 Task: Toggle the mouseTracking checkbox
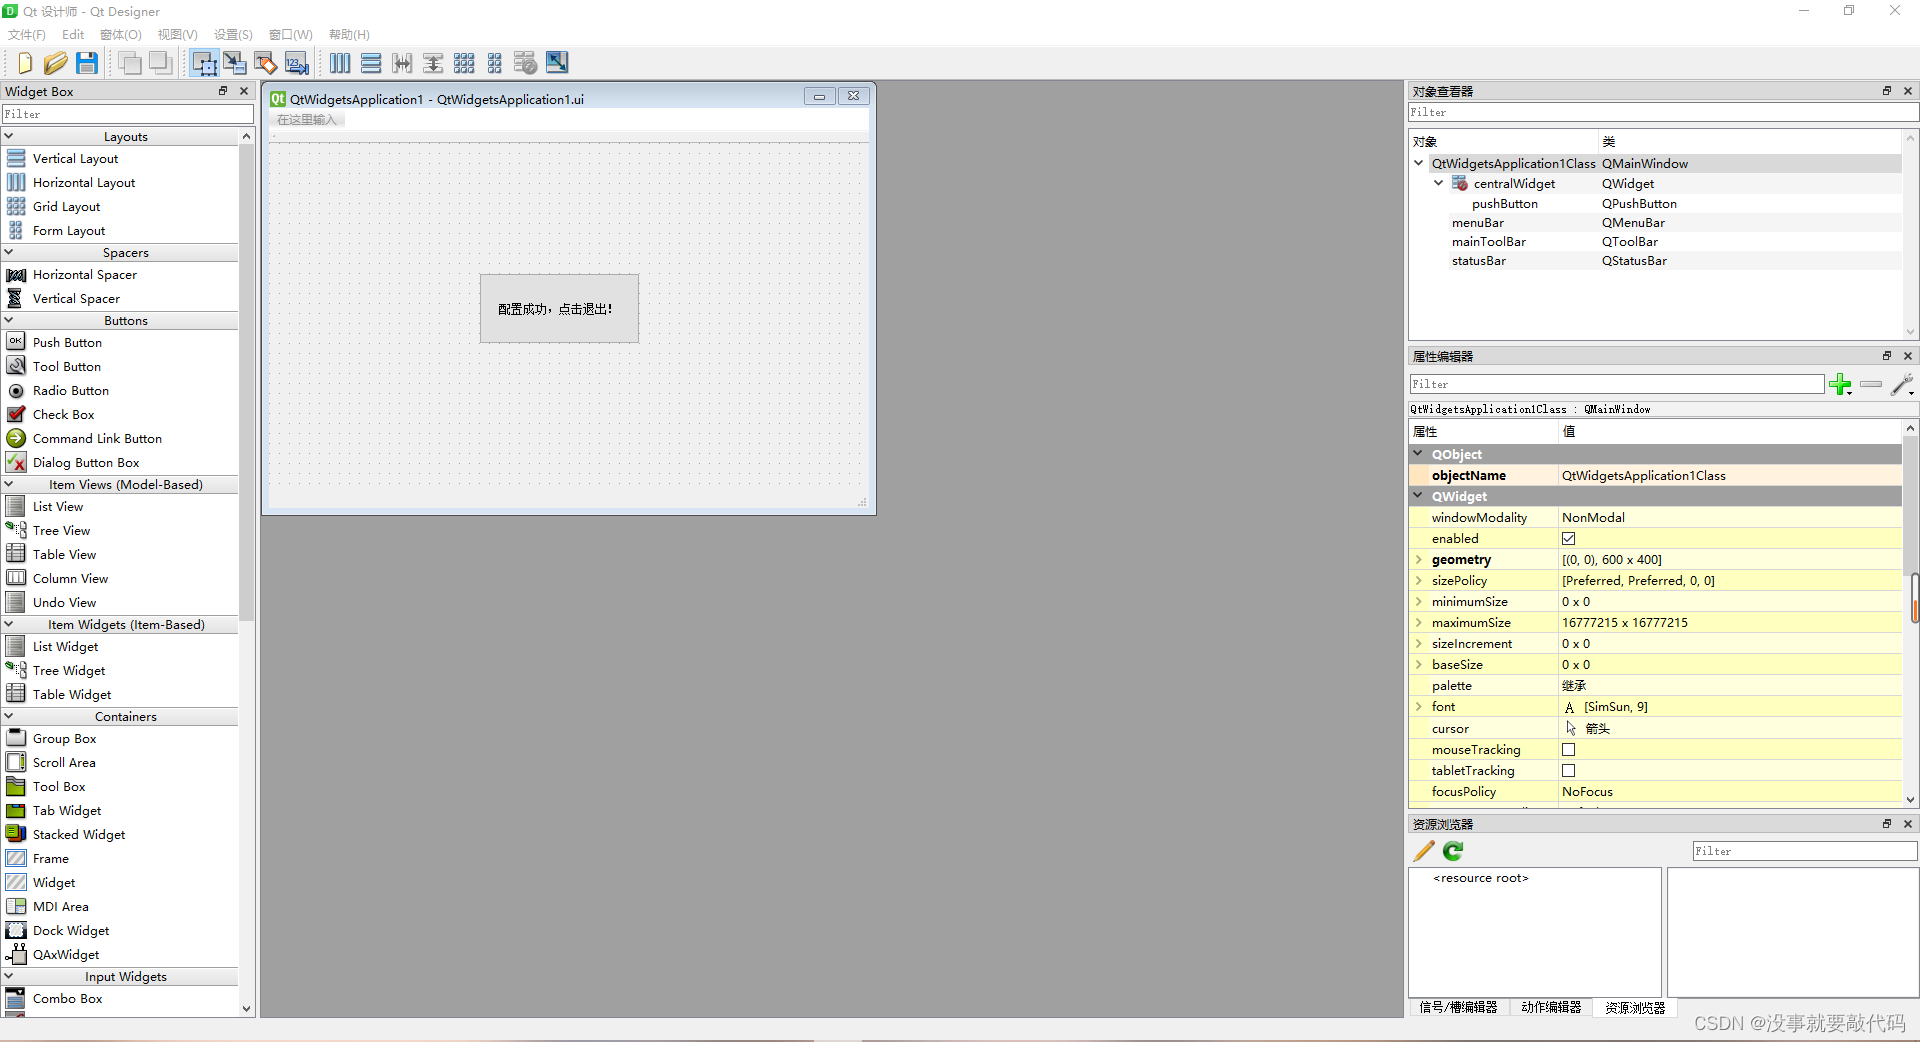tap(1568, 750)
